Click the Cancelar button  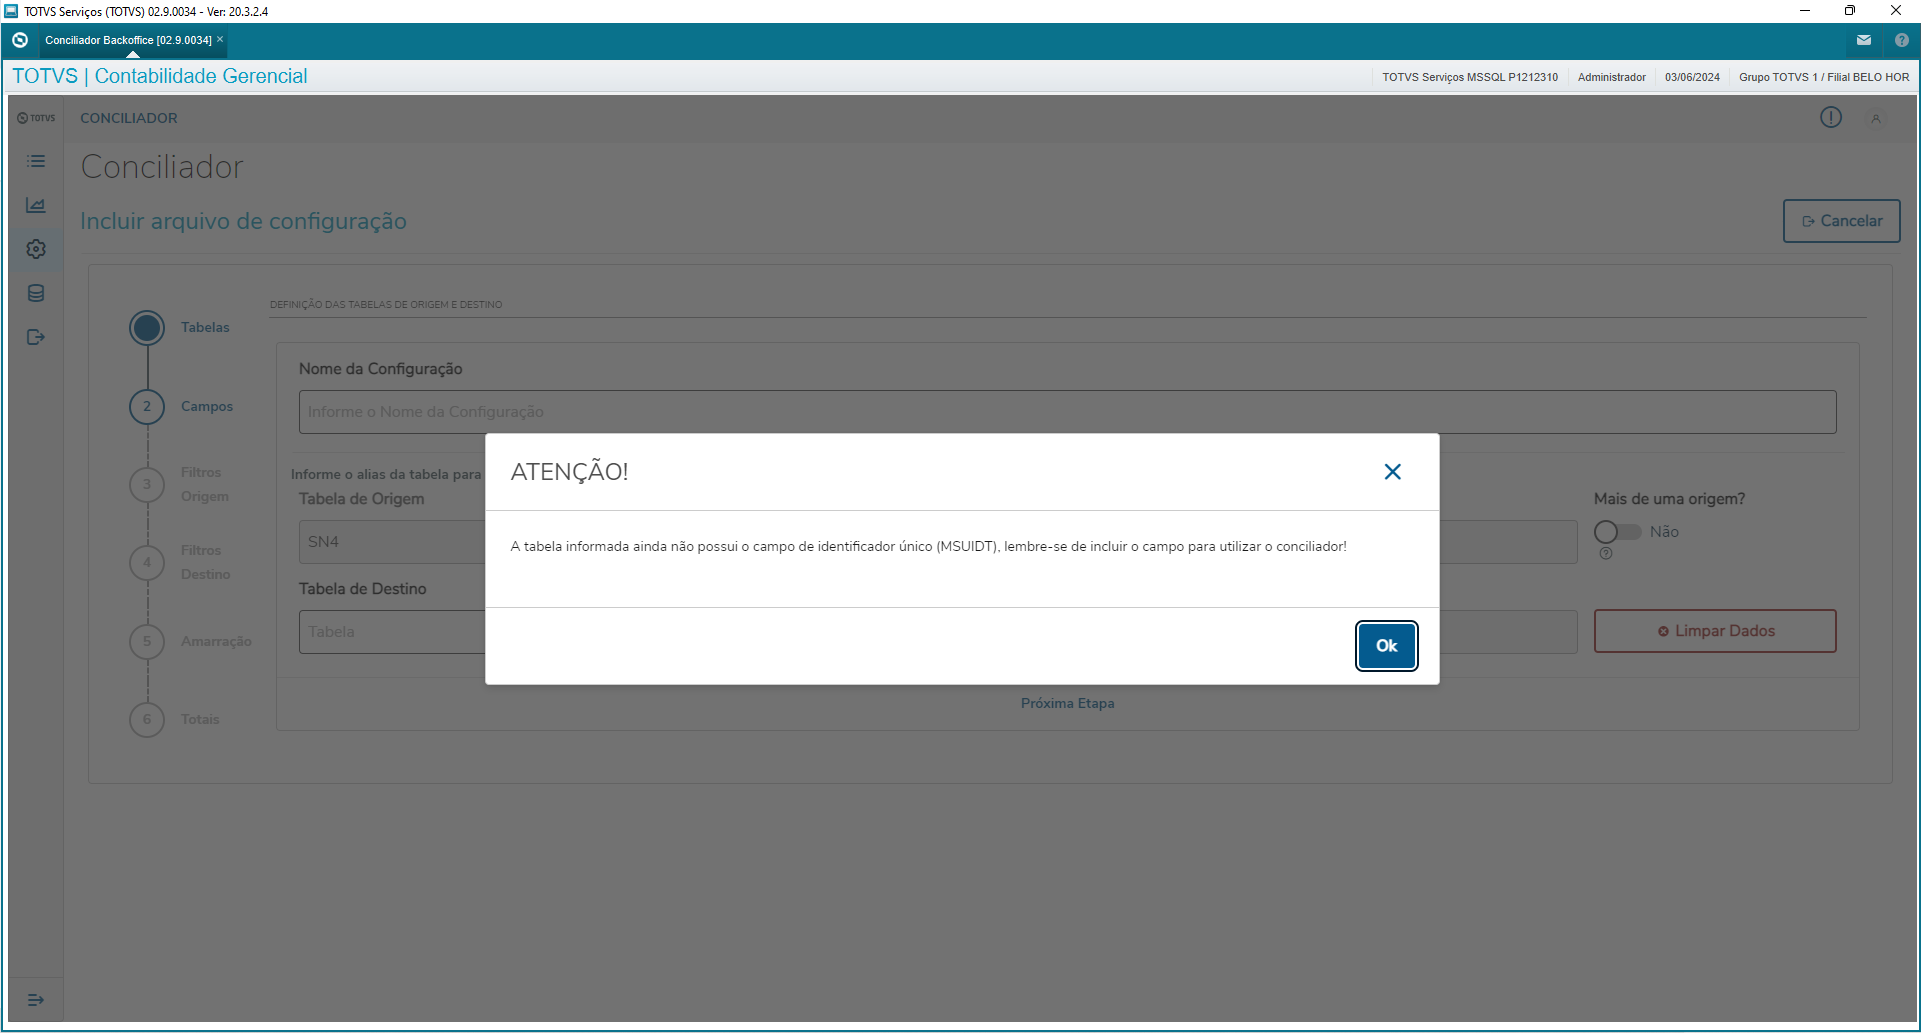[1842, 221]
